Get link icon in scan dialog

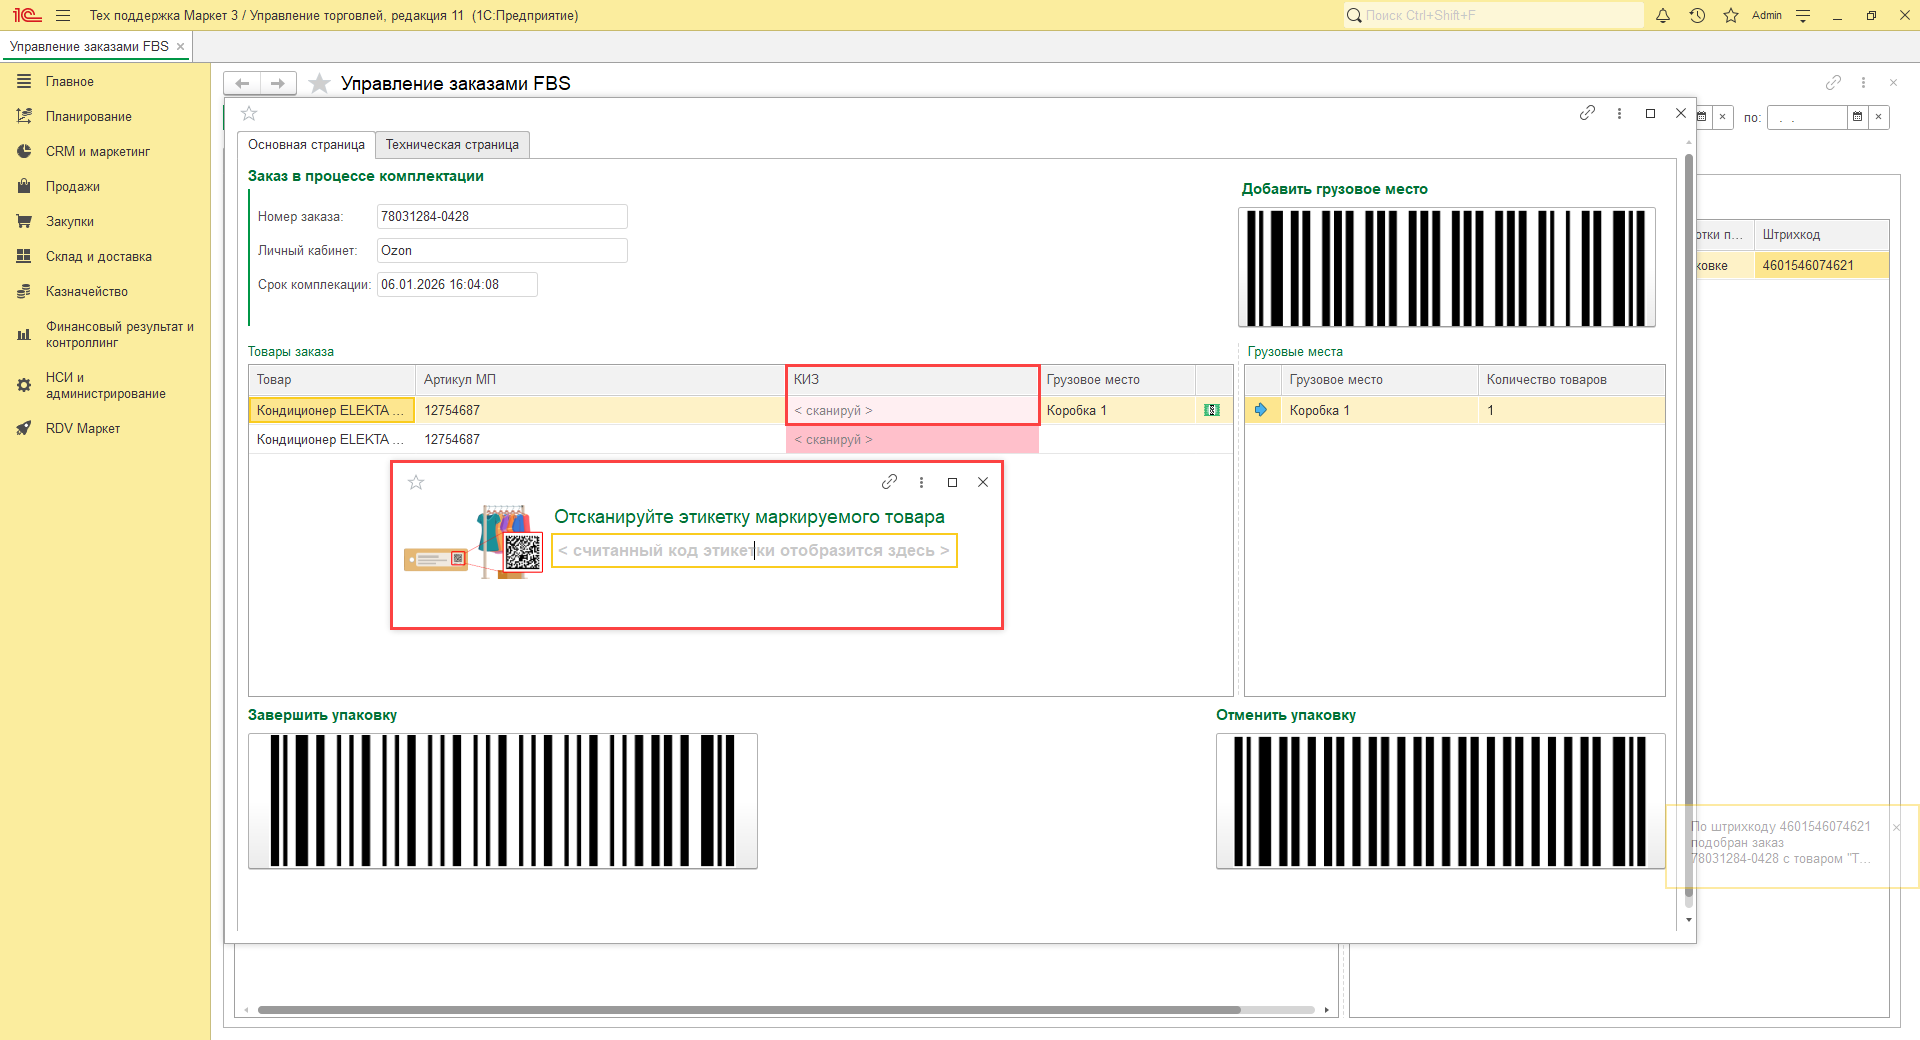[889, 482]
